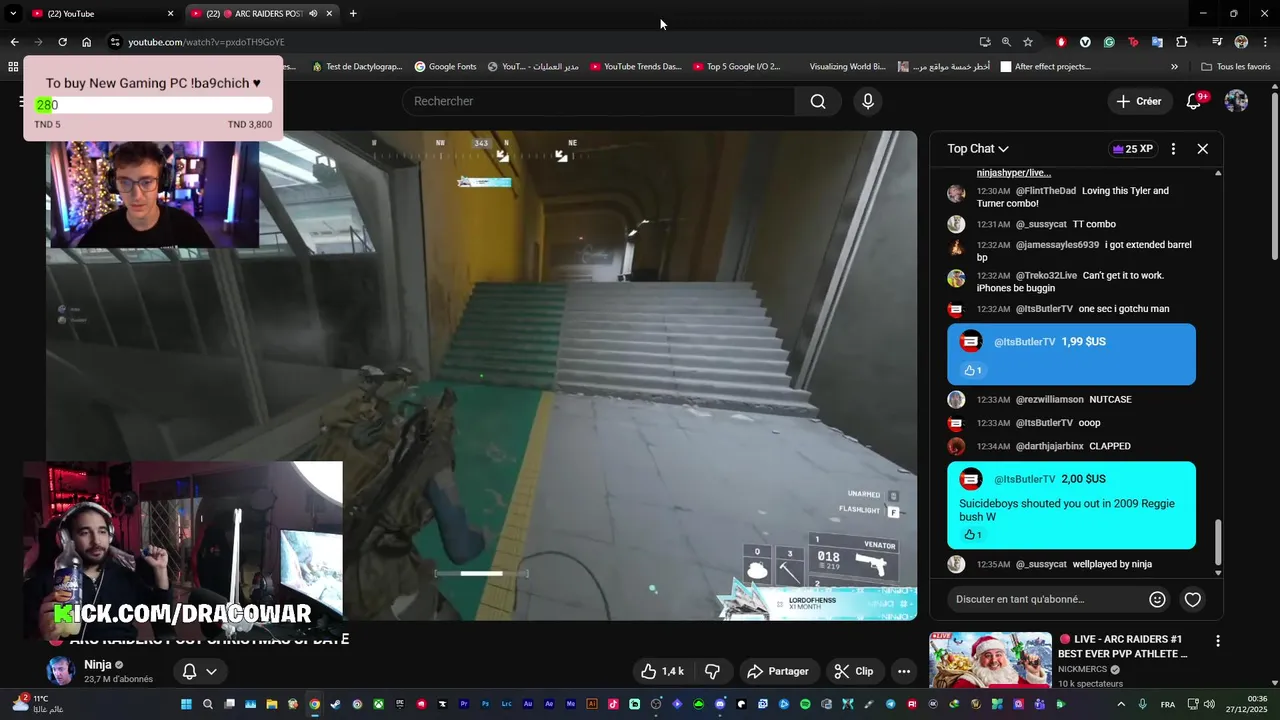Open YouTube Trends Dashboard bookmark
Image resolution: width=1280 pixels, height=720 pixels.
click(x=636, y=67)
